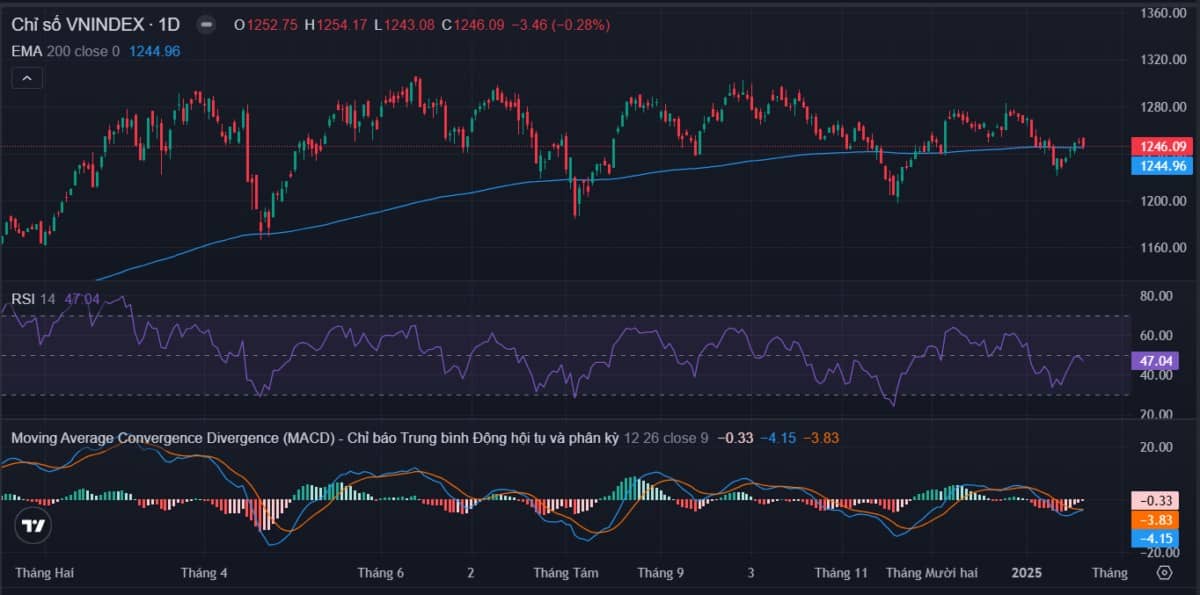This screenshot has width=1200, height=595.
Task: Click the Tháng Tám time axis label
Action: [566, 573]
